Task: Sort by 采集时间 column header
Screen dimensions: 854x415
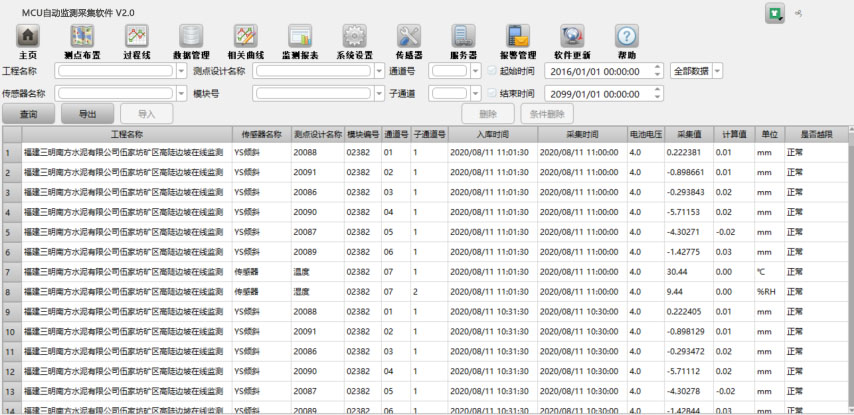Action: click(582, 134)
